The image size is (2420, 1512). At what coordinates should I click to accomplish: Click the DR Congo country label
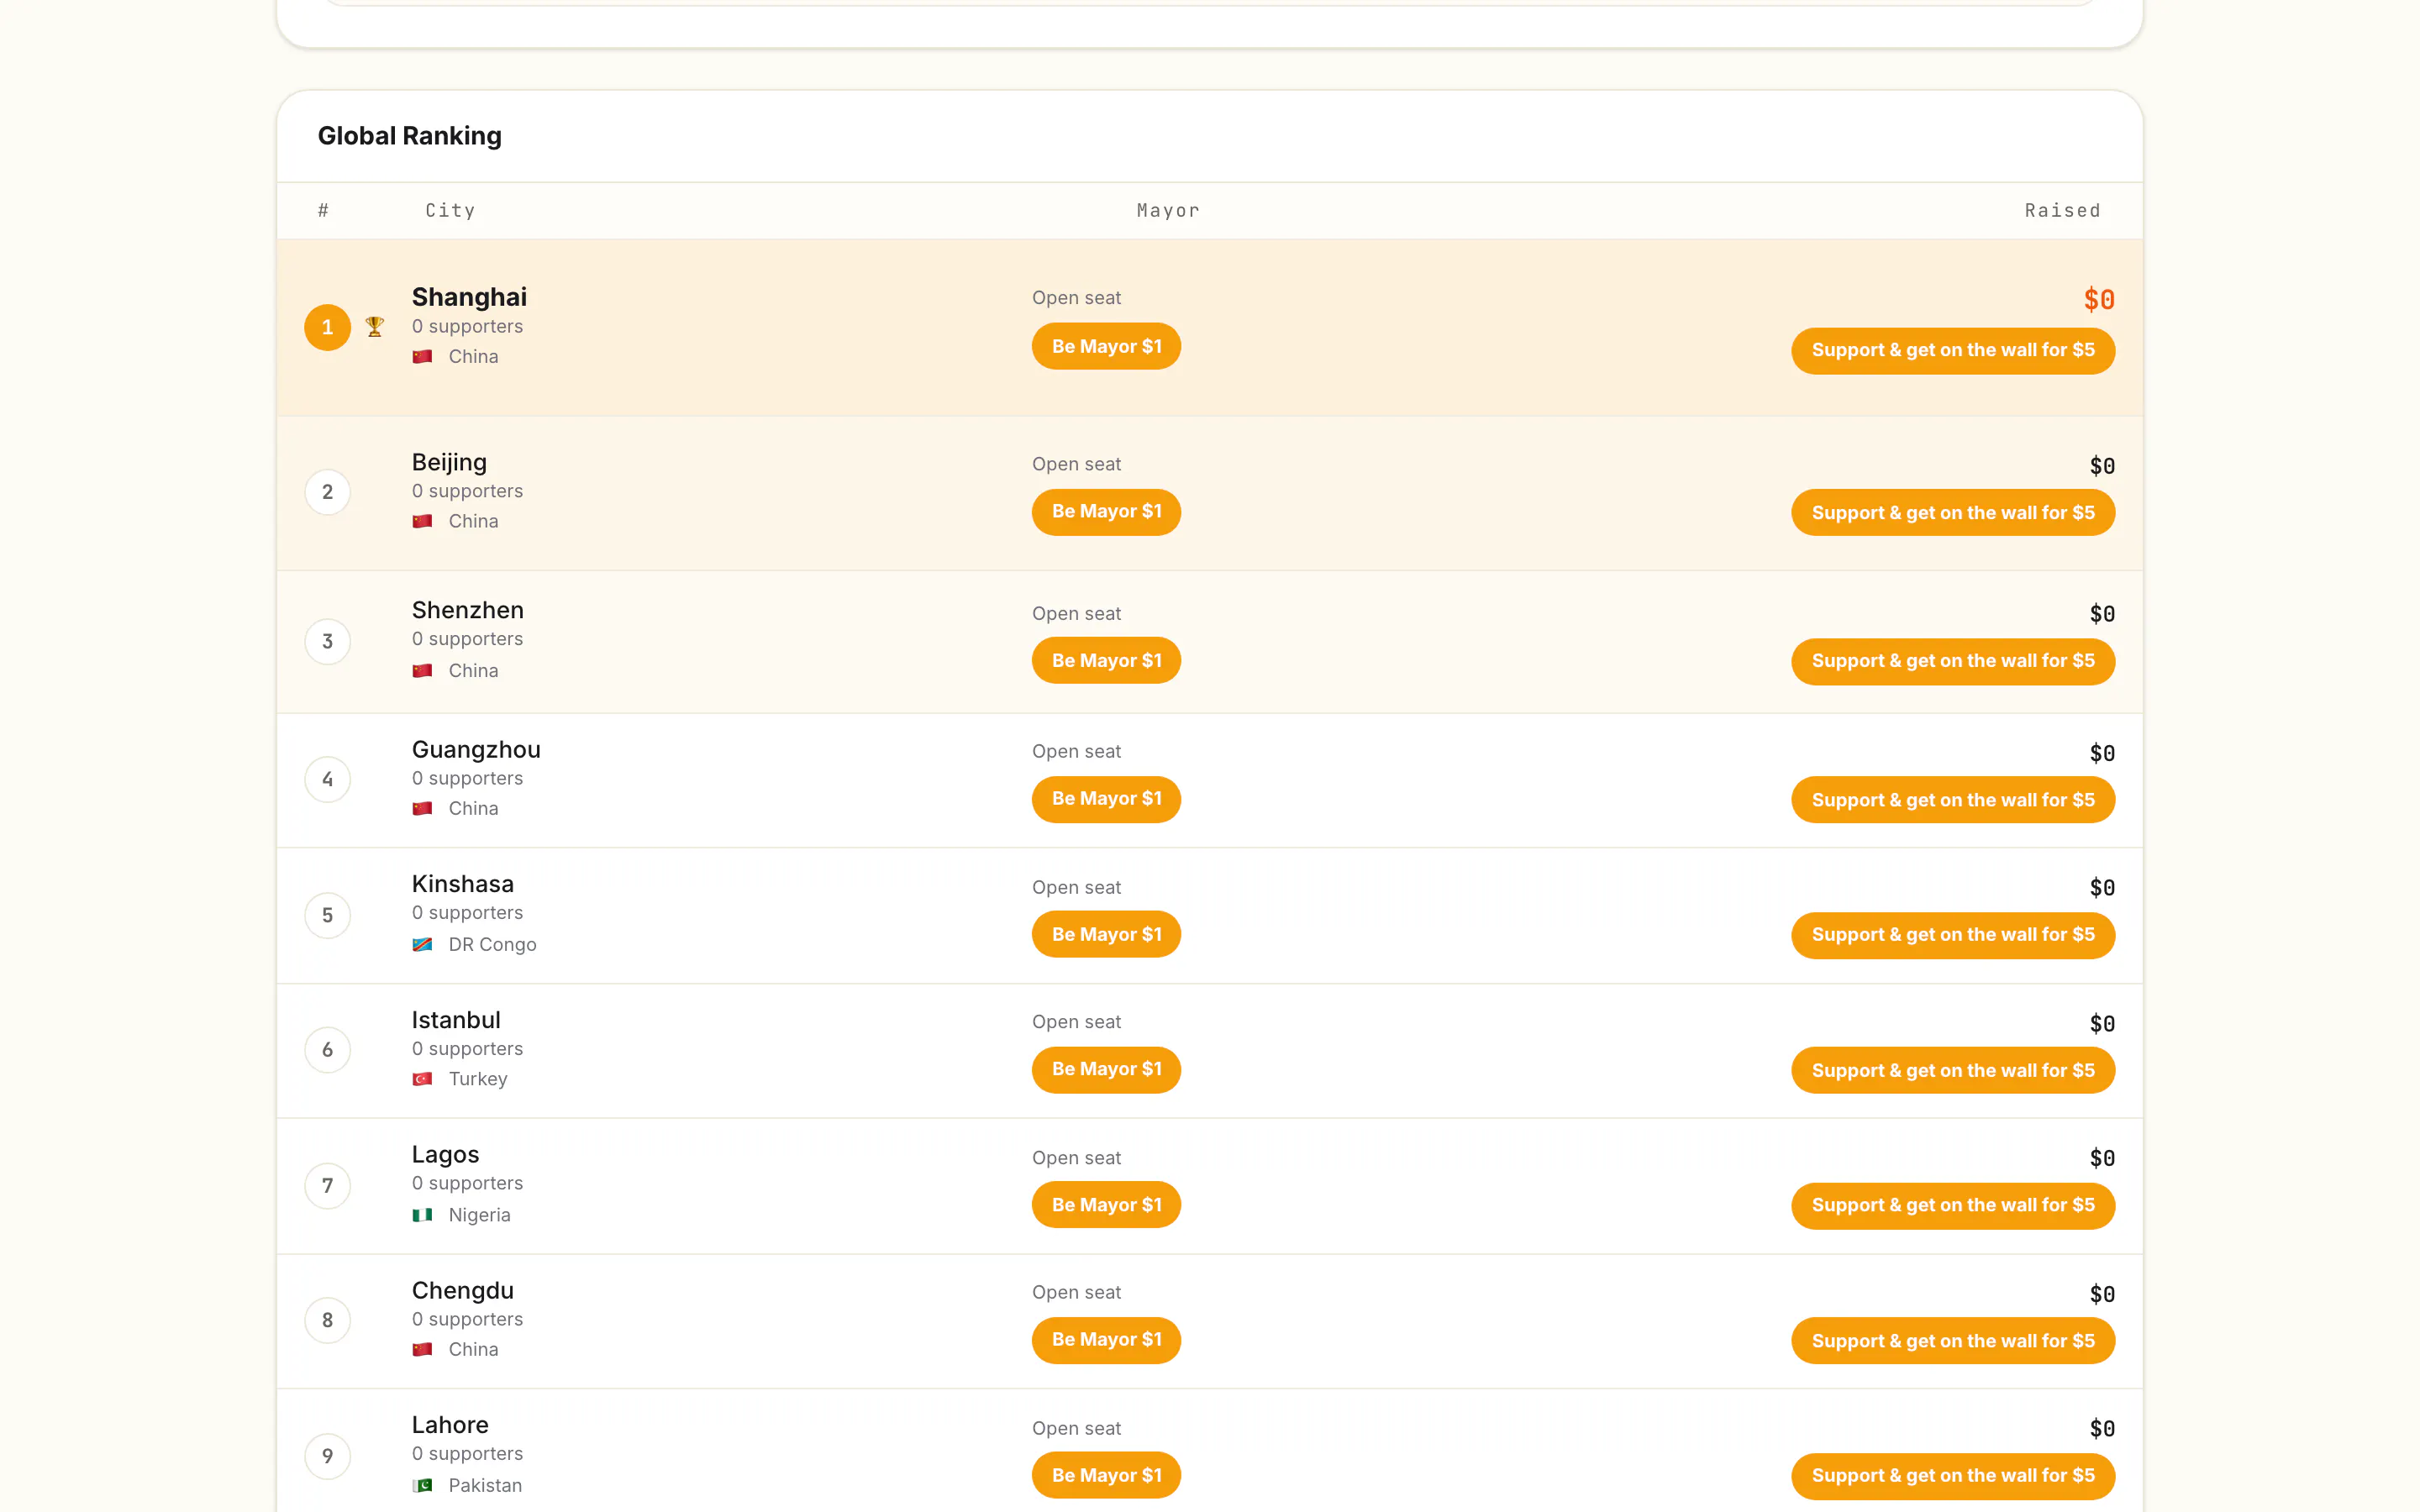[x=492, y=944]
